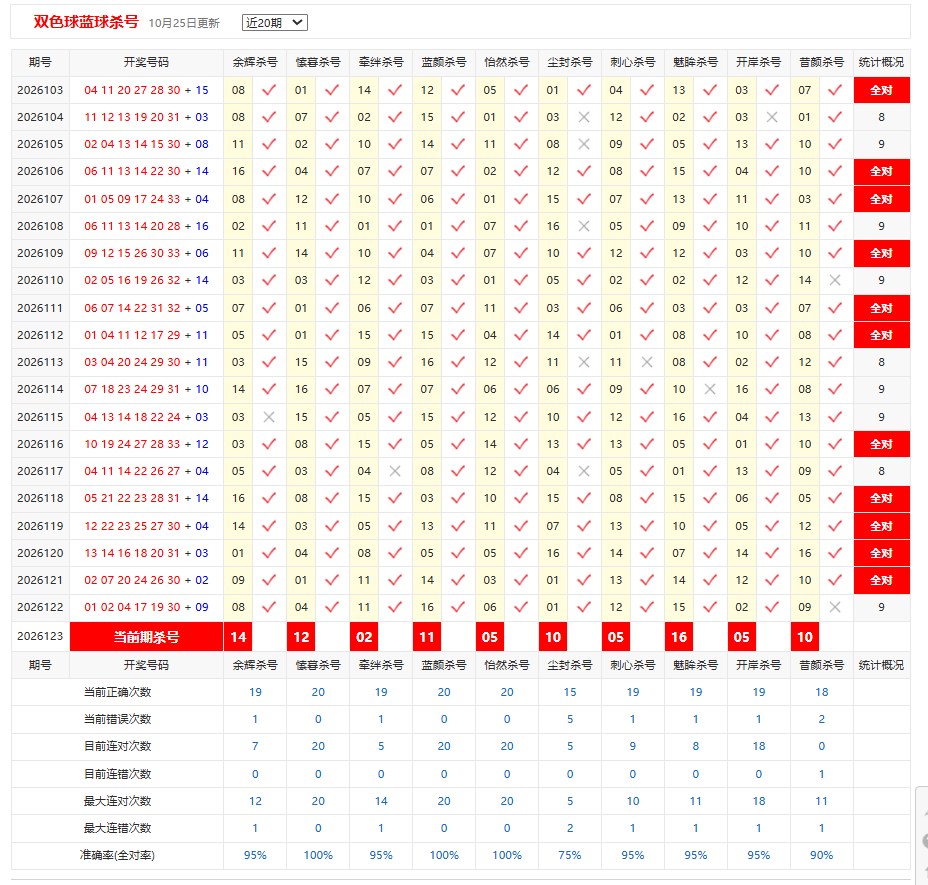The height and width of the screenshot is (885, 928).
Task: Click the check mark for 昔颜杀号 in row 2026103
Action: 835,90
